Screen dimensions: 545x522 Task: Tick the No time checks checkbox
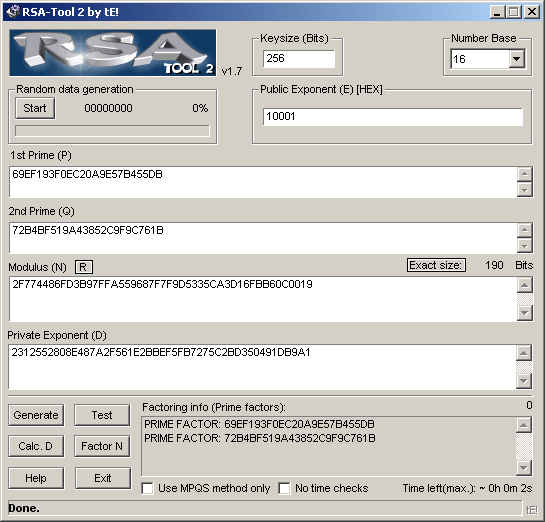tap(284, 488)
